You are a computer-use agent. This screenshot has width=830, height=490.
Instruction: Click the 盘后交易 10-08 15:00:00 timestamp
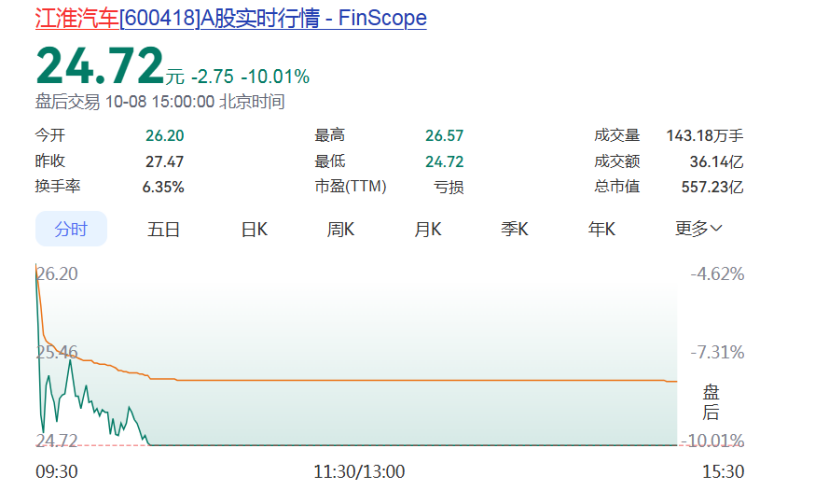160,101
